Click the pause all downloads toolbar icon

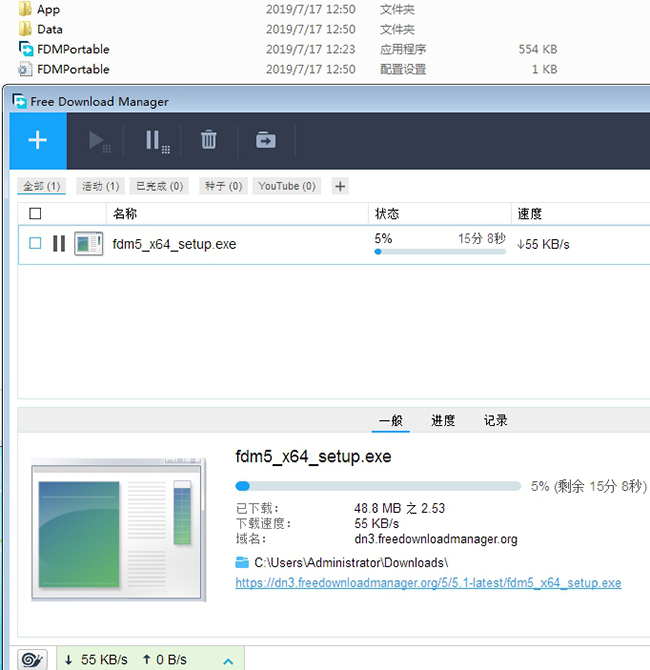point(156,141)
